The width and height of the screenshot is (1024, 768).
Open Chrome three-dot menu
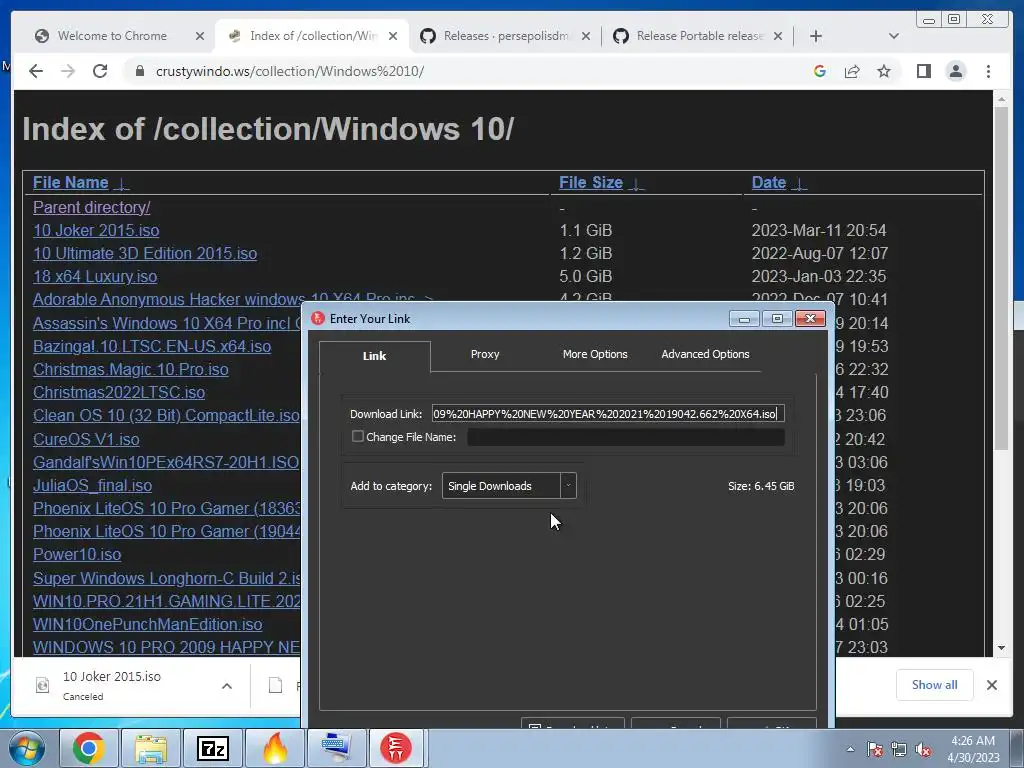(988, 71)
